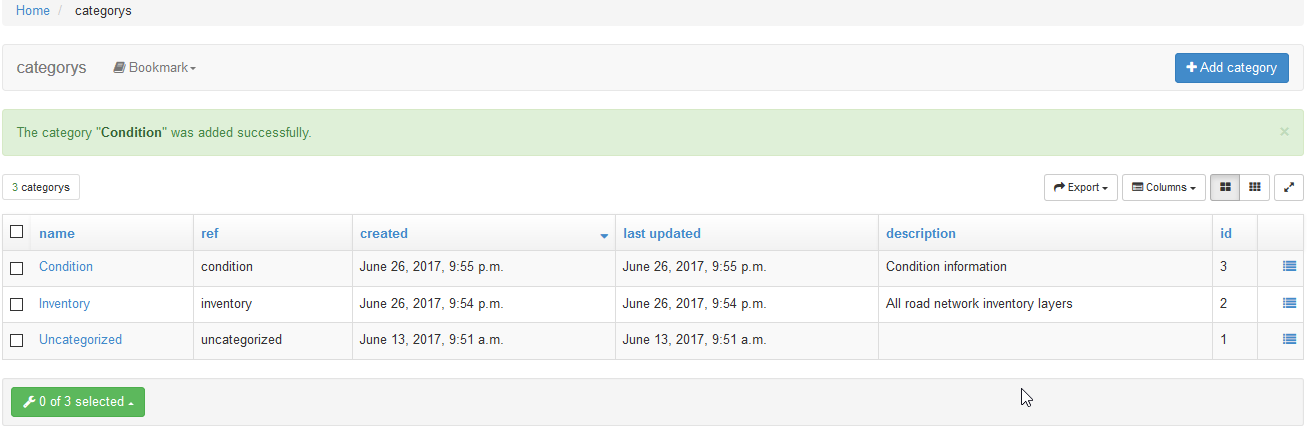The image size is (1313, 426).
Task: Click the Add category button
Action: 1231,68
